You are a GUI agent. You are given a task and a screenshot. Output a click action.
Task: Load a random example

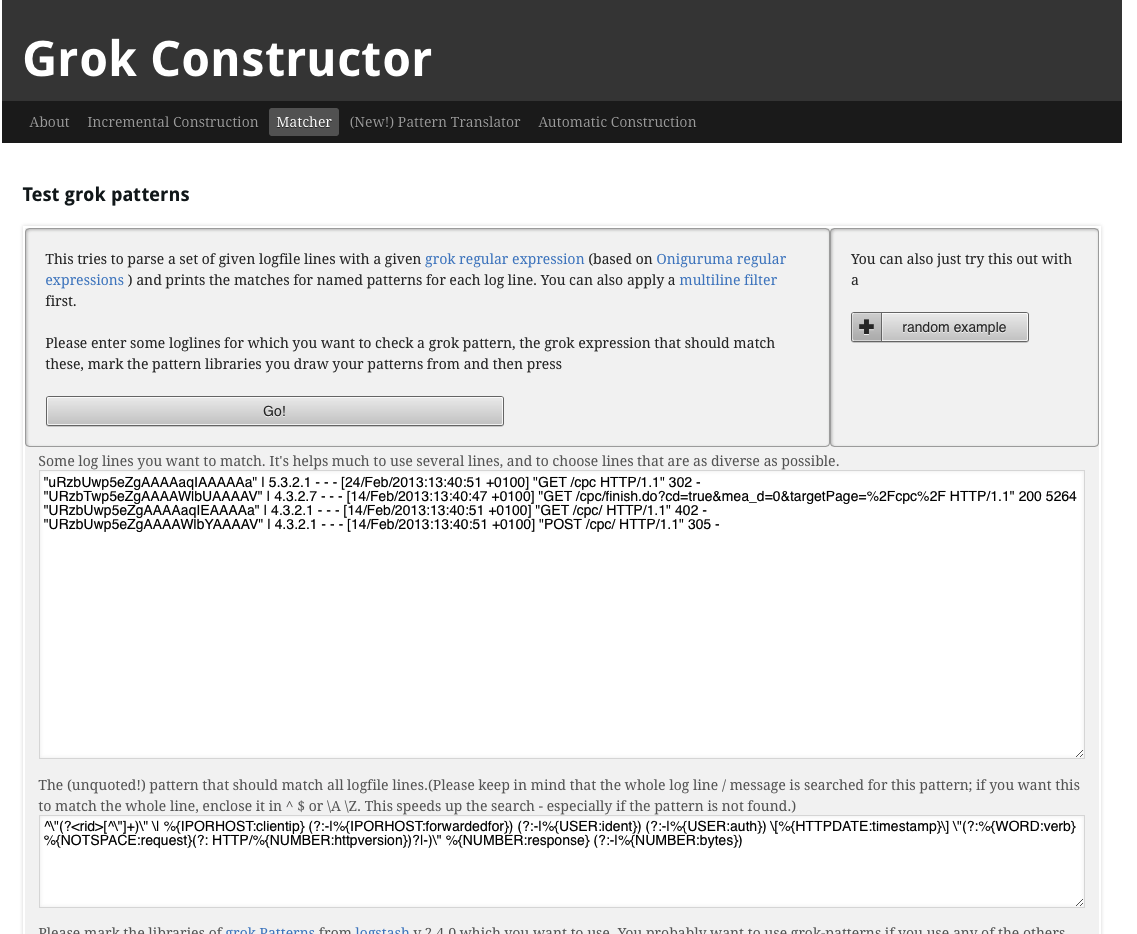(x=940, y=327)
